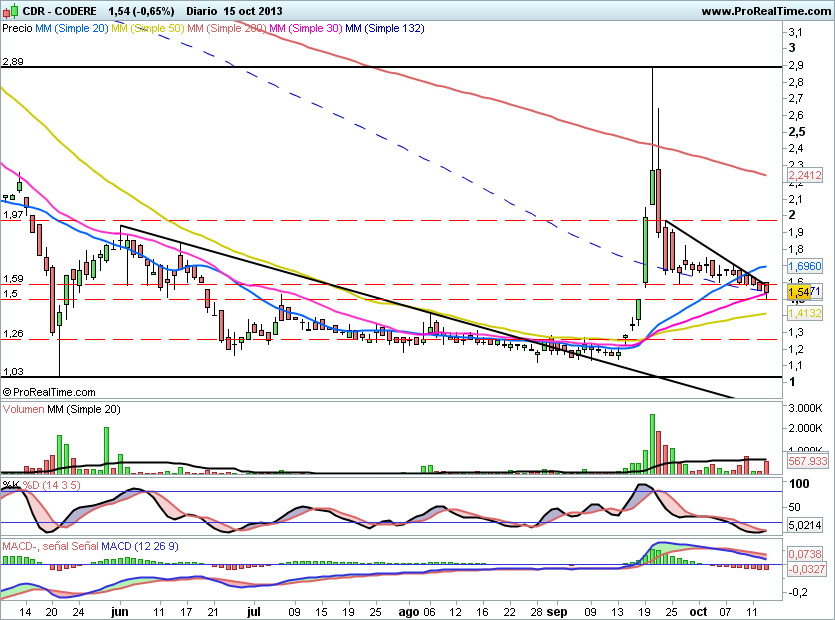
Task: Click the yellow 1,4132 moving average tag
Action: (x=804, y=313)
